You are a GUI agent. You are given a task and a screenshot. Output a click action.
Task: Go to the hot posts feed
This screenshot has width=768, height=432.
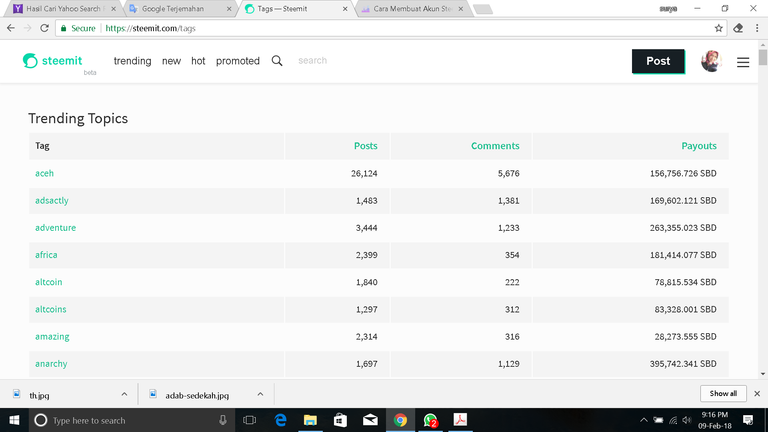198,61
